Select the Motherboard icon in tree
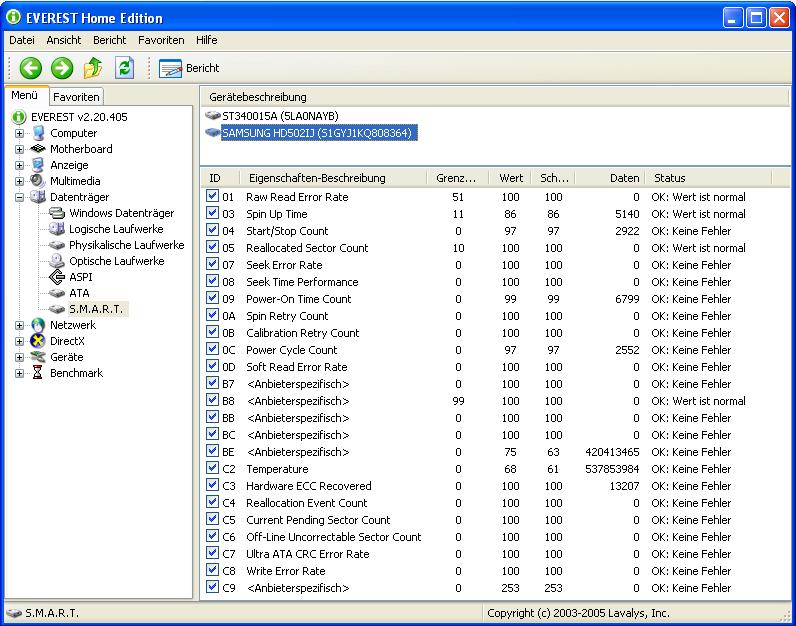796x626 pixels. [38, 149]
